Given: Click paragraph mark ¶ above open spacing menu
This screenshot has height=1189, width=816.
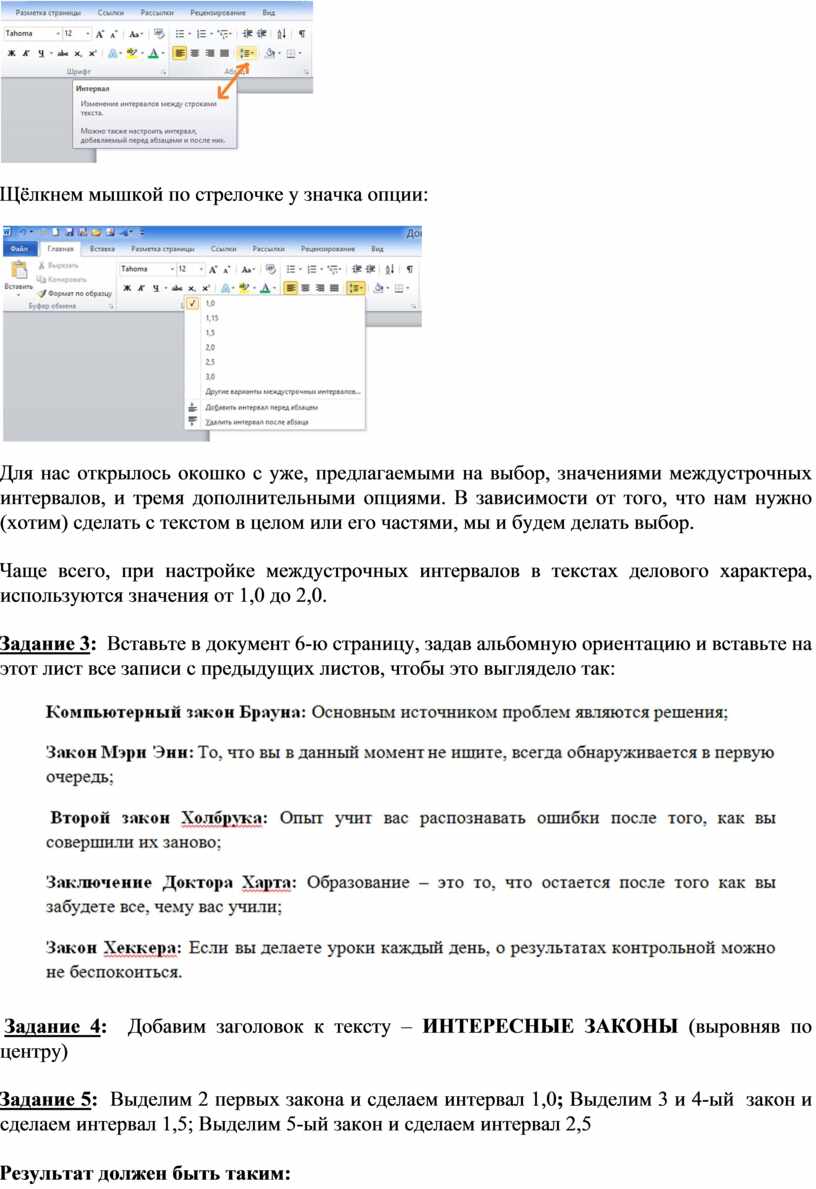Looking at the screenshot, I should tap(410, 269).
